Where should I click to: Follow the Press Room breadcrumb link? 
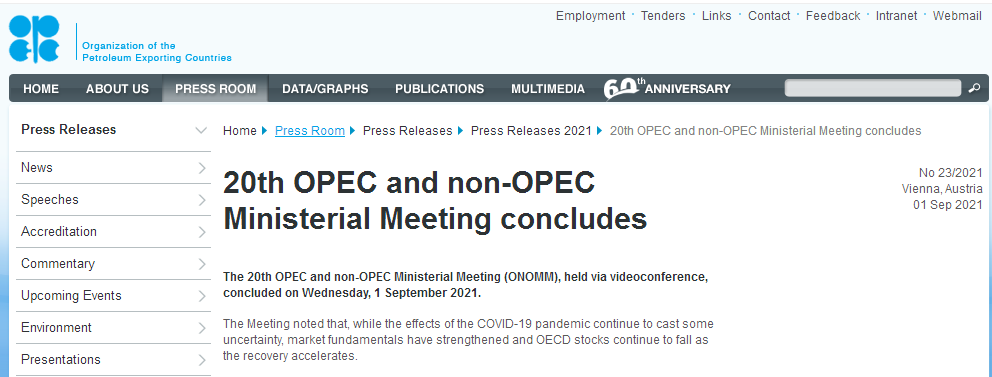tap(310, 131)
